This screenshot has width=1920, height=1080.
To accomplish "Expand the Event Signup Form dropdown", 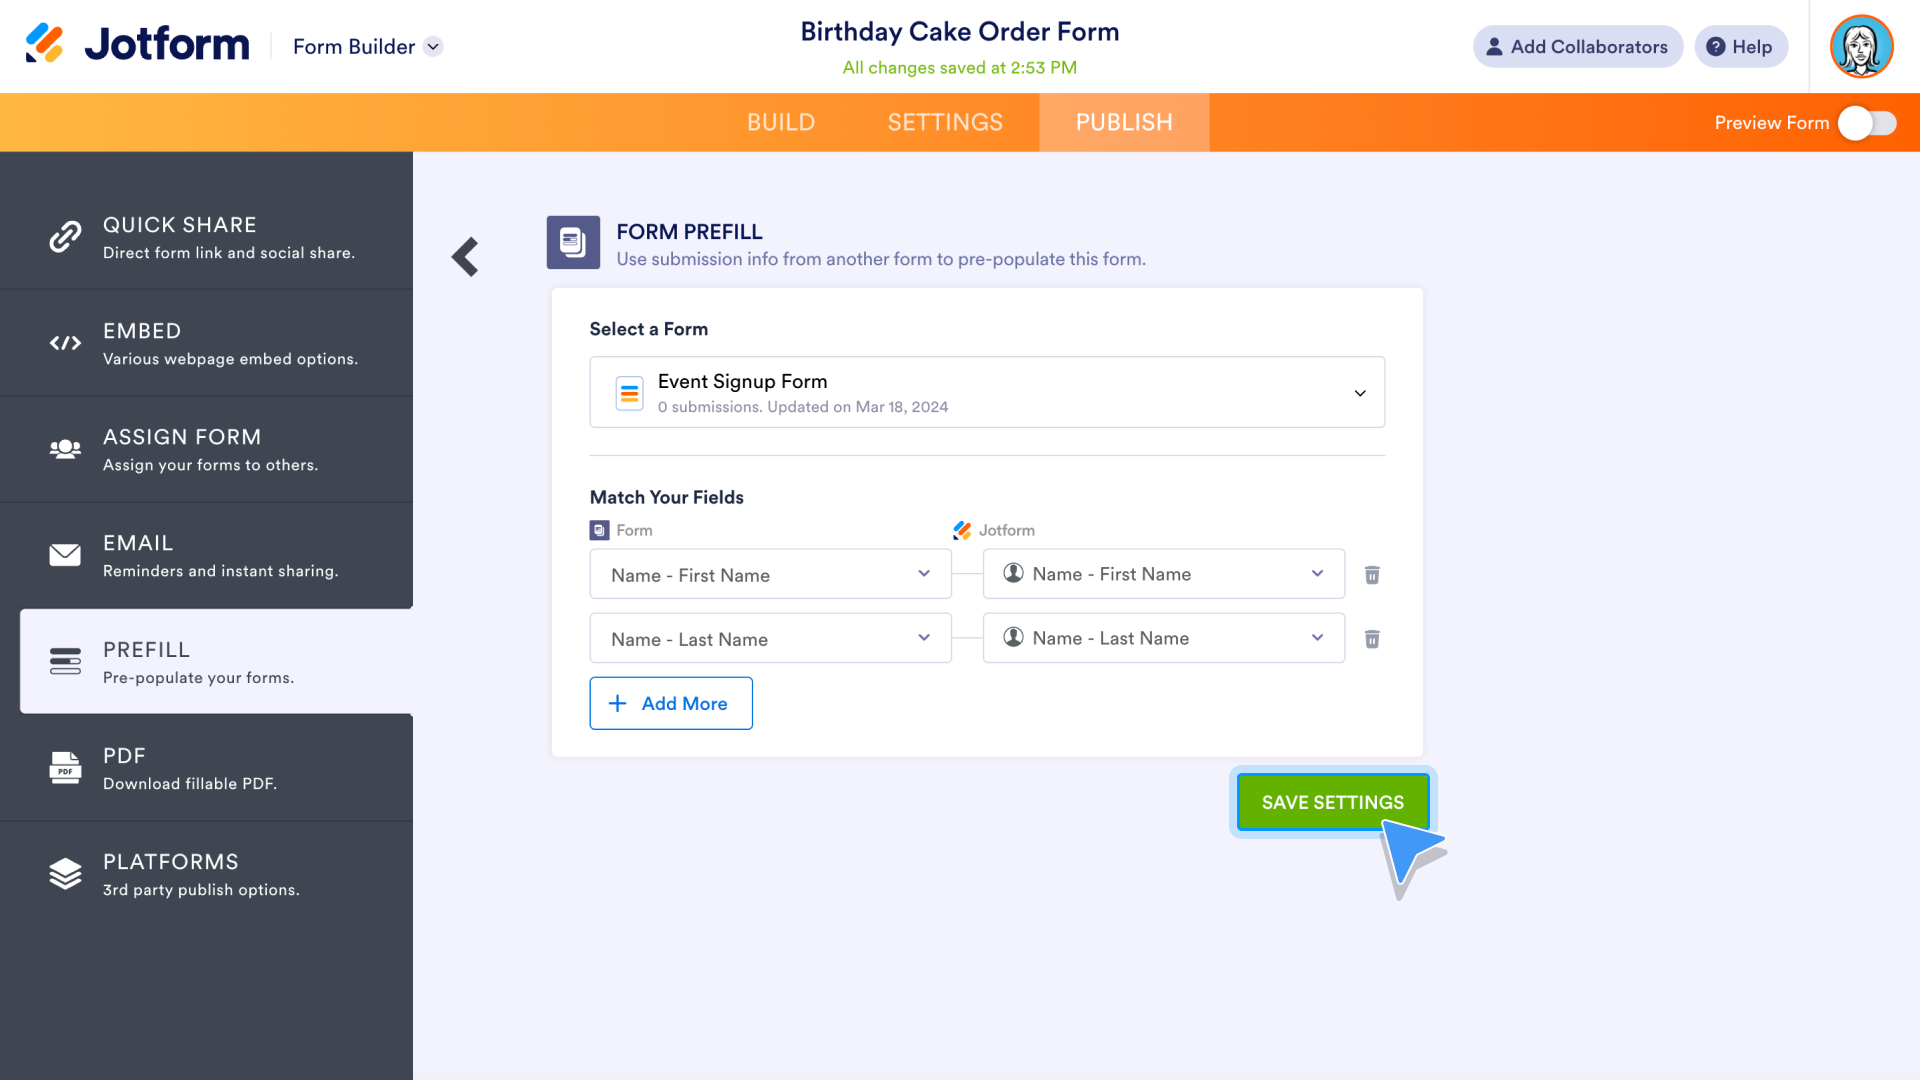I will pyautogui.click(x=1361, y=393).
